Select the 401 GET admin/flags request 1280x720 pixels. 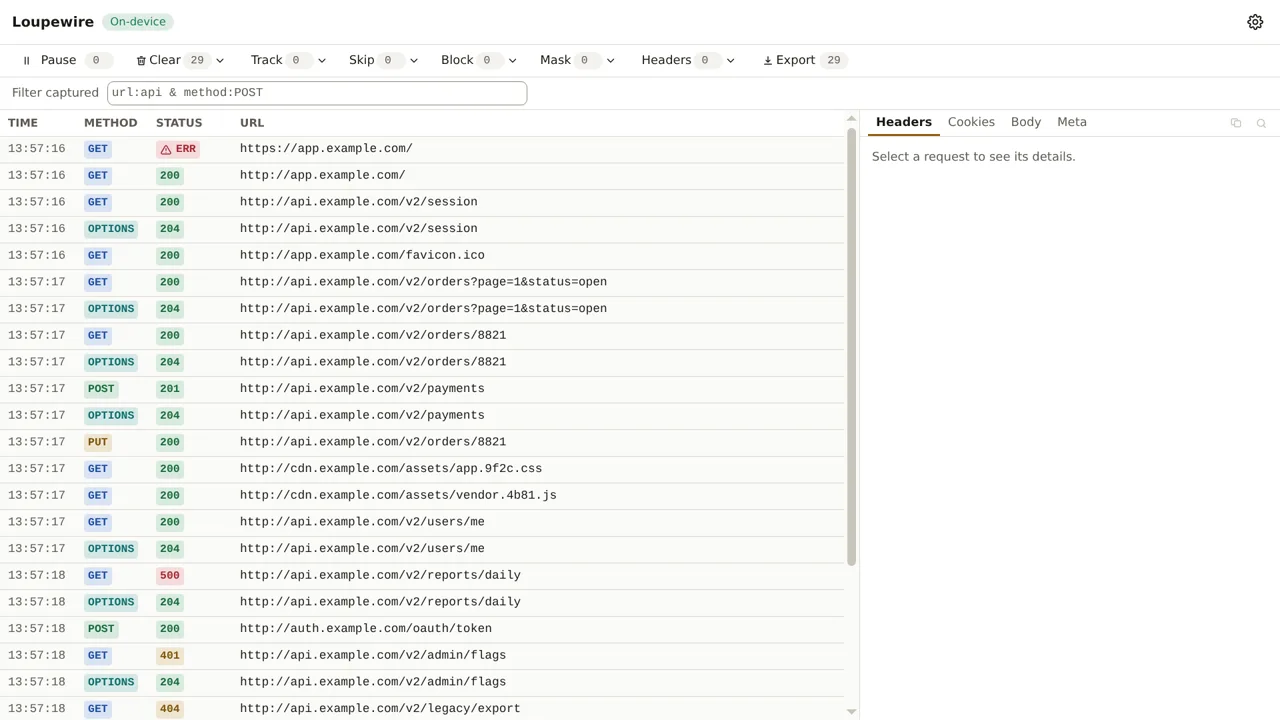tap(422, 656)
